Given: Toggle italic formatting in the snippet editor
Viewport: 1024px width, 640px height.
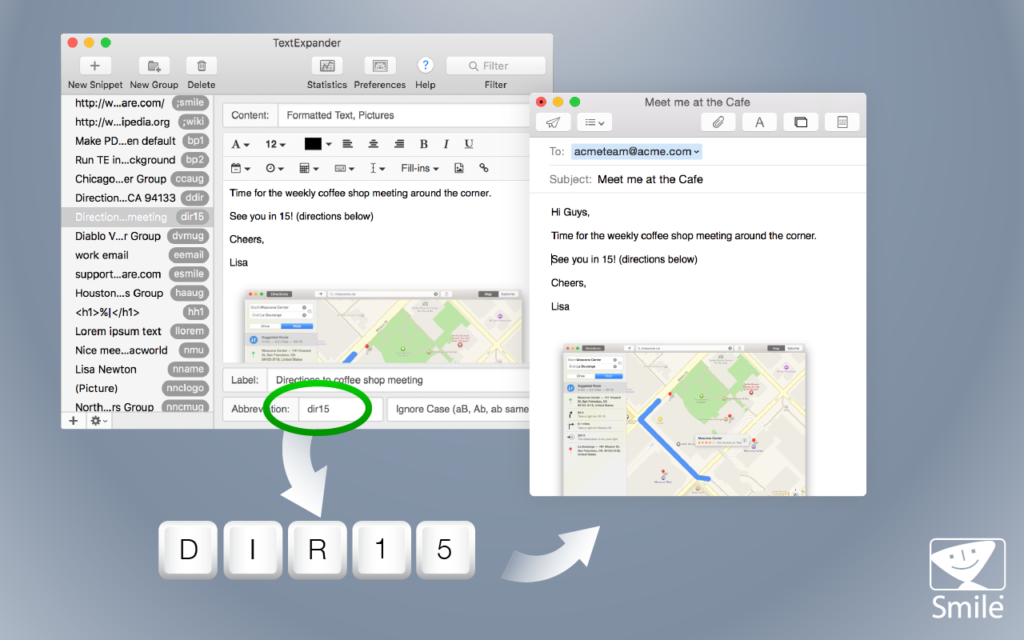Looking at the screenshot, I should [445, 144].
